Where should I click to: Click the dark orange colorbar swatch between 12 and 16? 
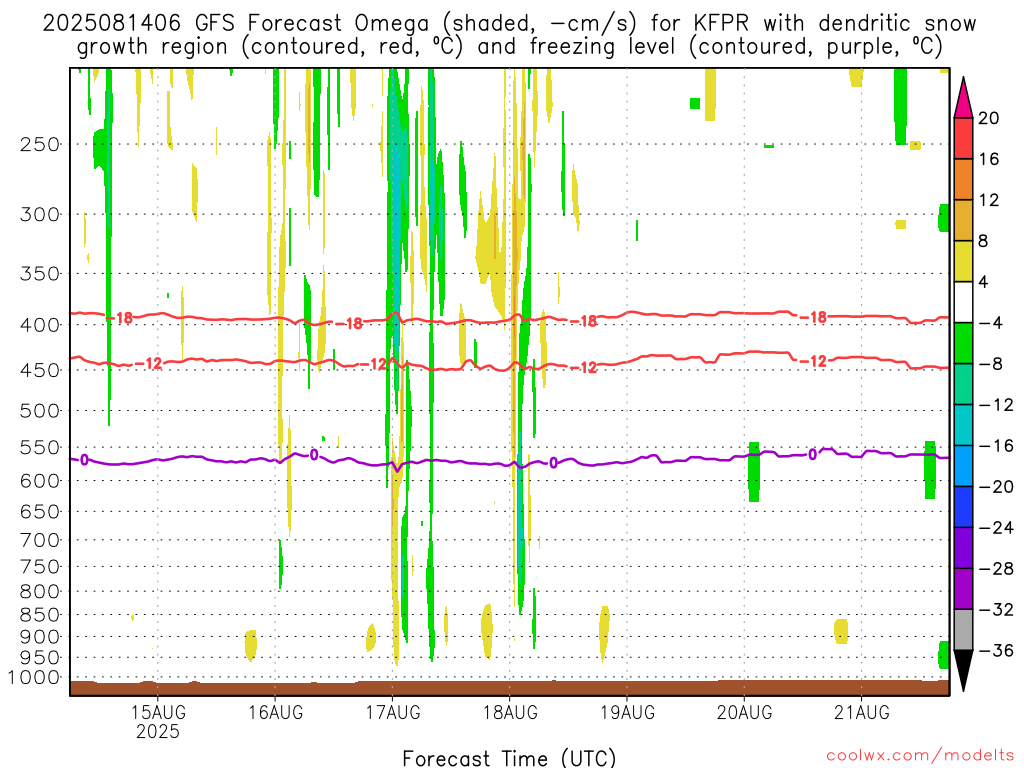963,180
